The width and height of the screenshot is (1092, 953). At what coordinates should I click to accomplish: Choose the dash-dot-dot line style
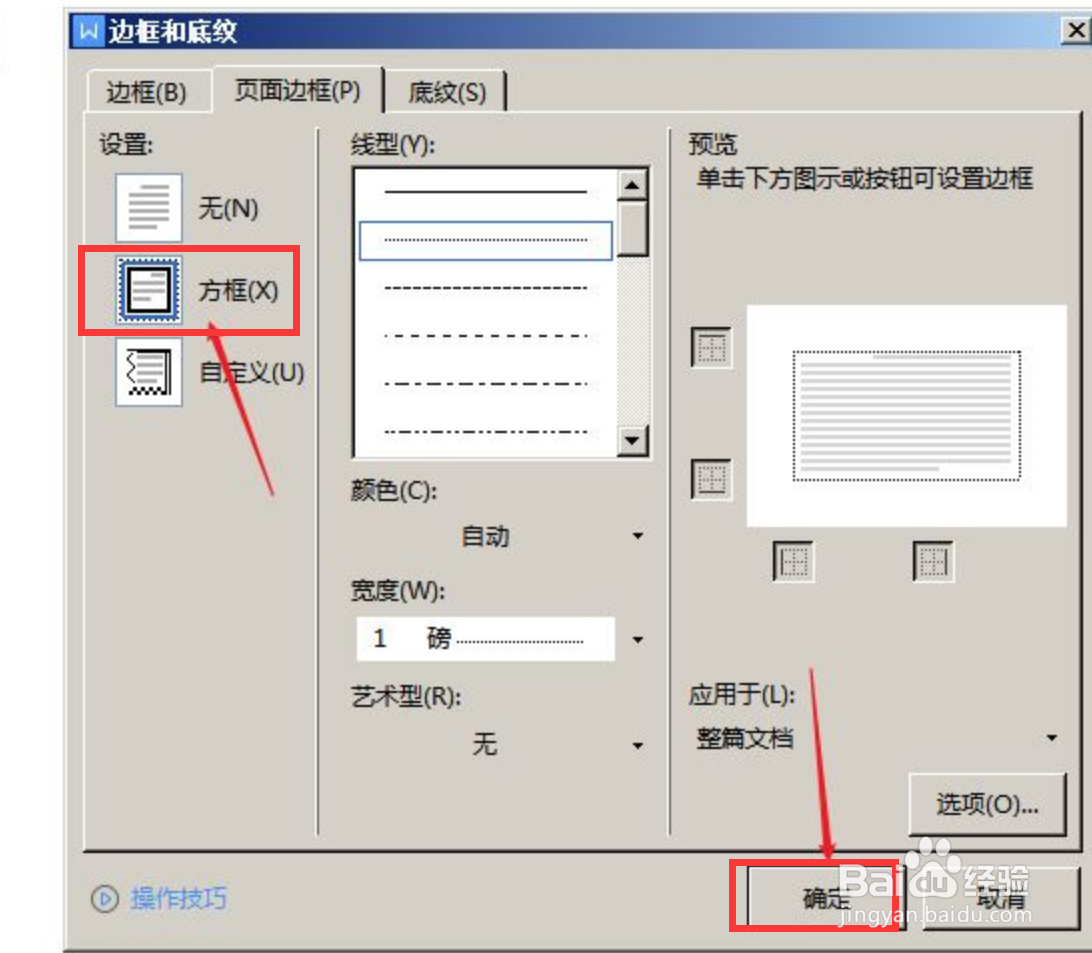tap(486, 432)
